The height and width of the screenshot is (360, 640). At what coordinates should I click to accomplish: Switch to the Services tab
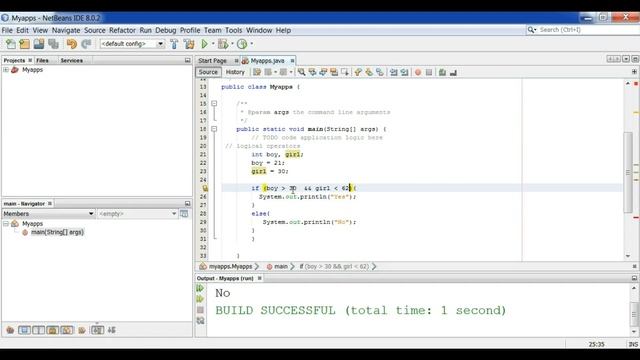tap(71, 60)
